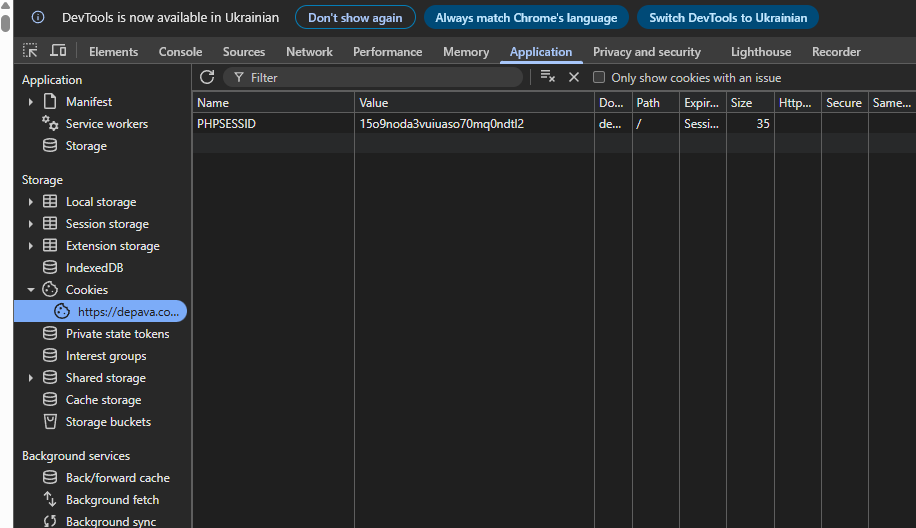Viewport: 916px width, 528px height.
Task: Click the Extension storage table icon
Action: click(x=50, y=245)
